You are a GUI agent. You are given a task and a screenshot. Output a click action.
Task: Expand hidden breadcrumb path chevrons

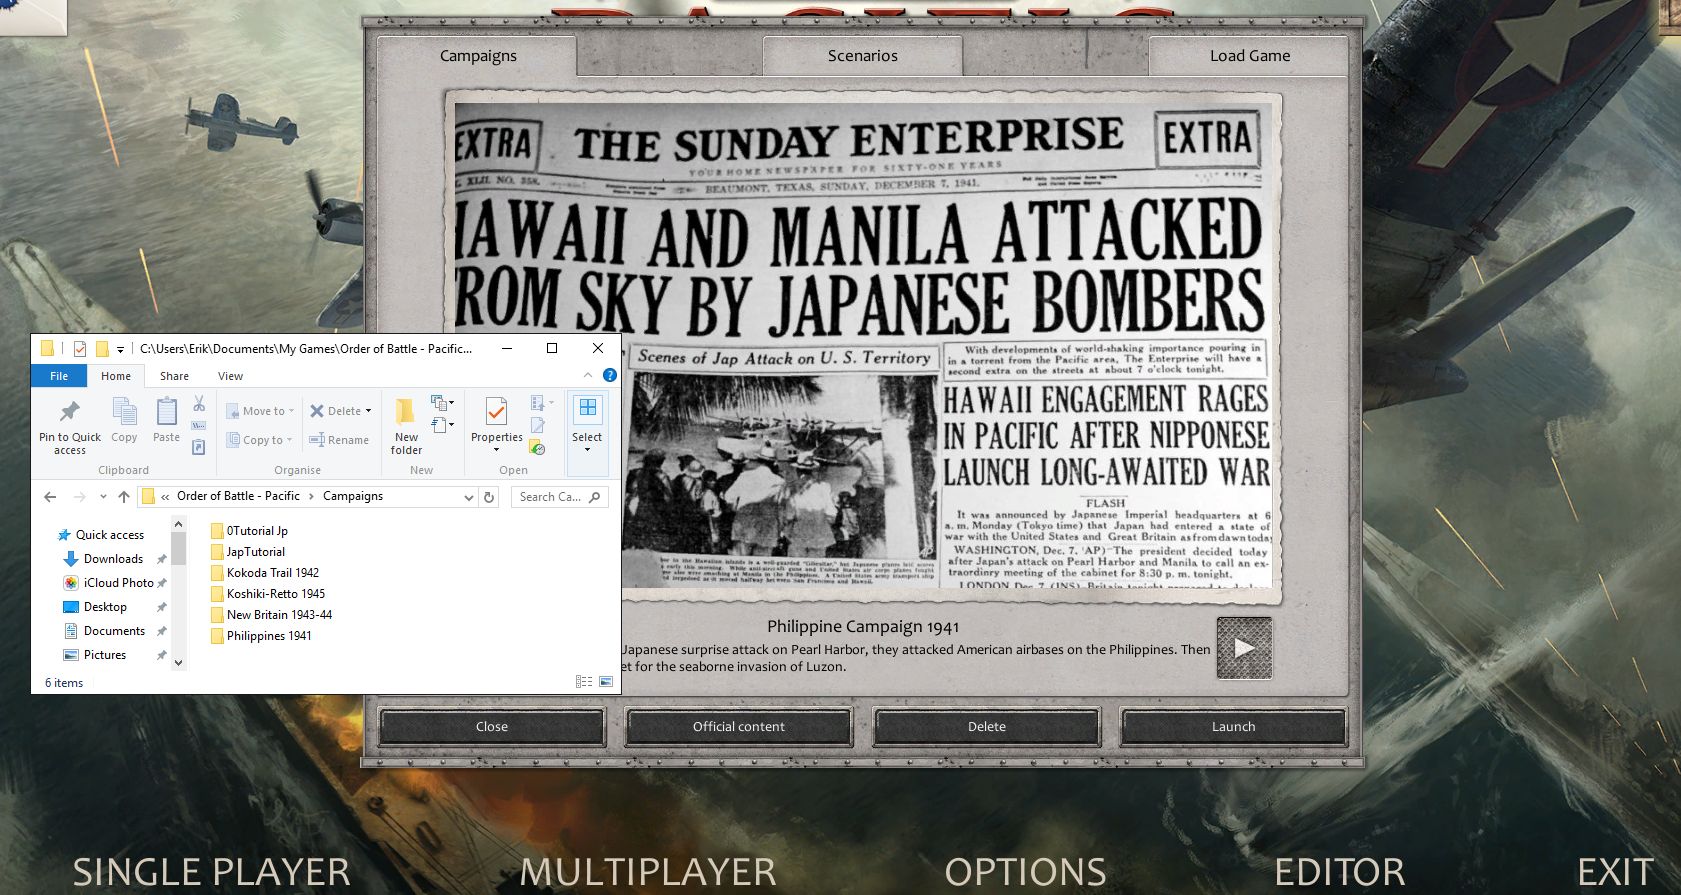pyautogui.click(x=165, y=497)
